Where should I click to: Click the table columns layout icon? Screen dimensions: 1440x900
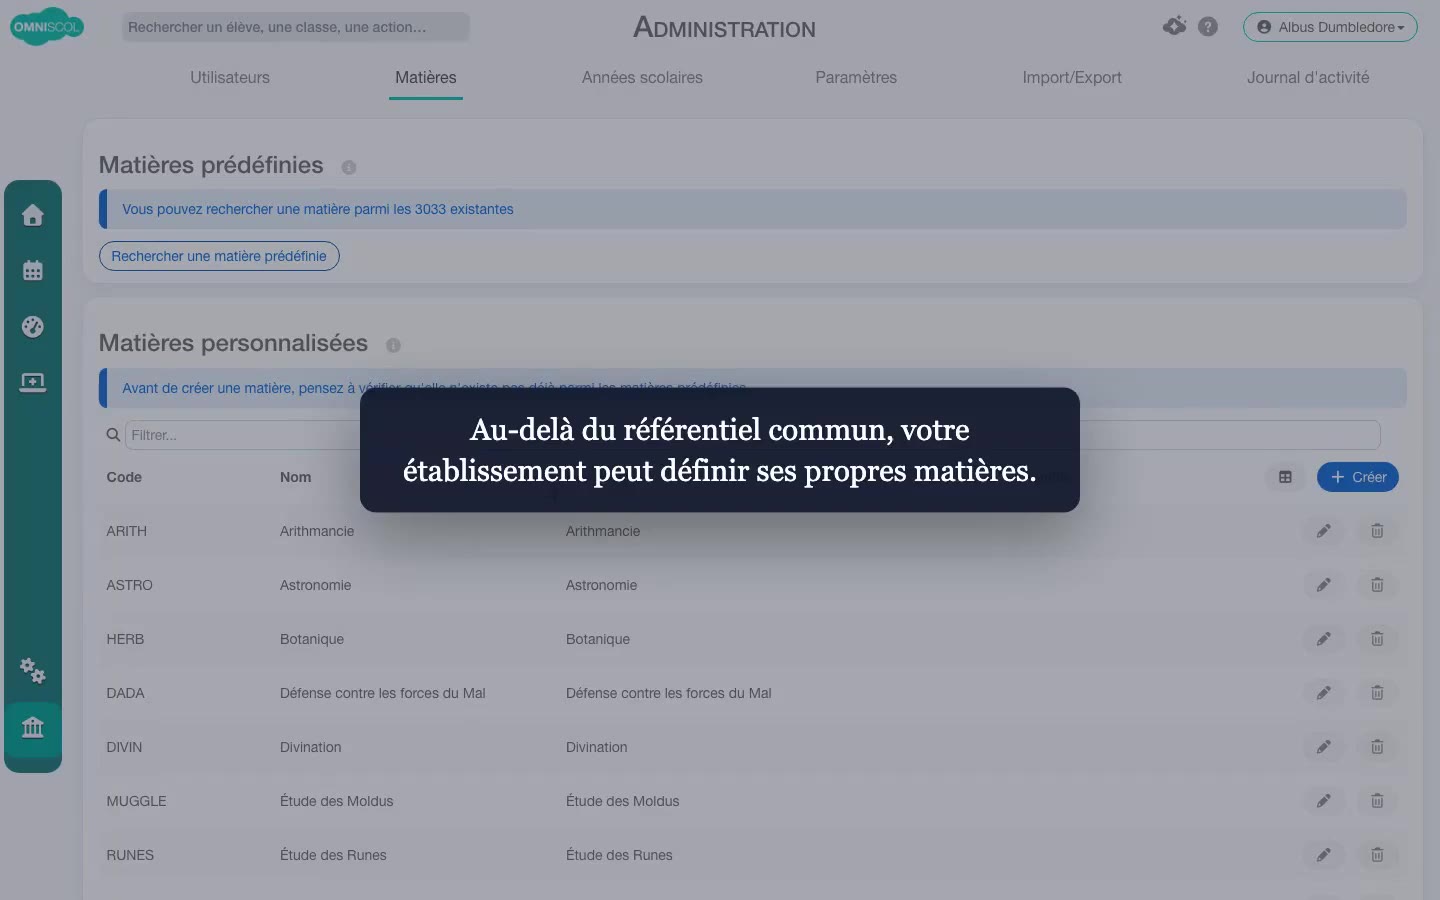(1285, 477)
